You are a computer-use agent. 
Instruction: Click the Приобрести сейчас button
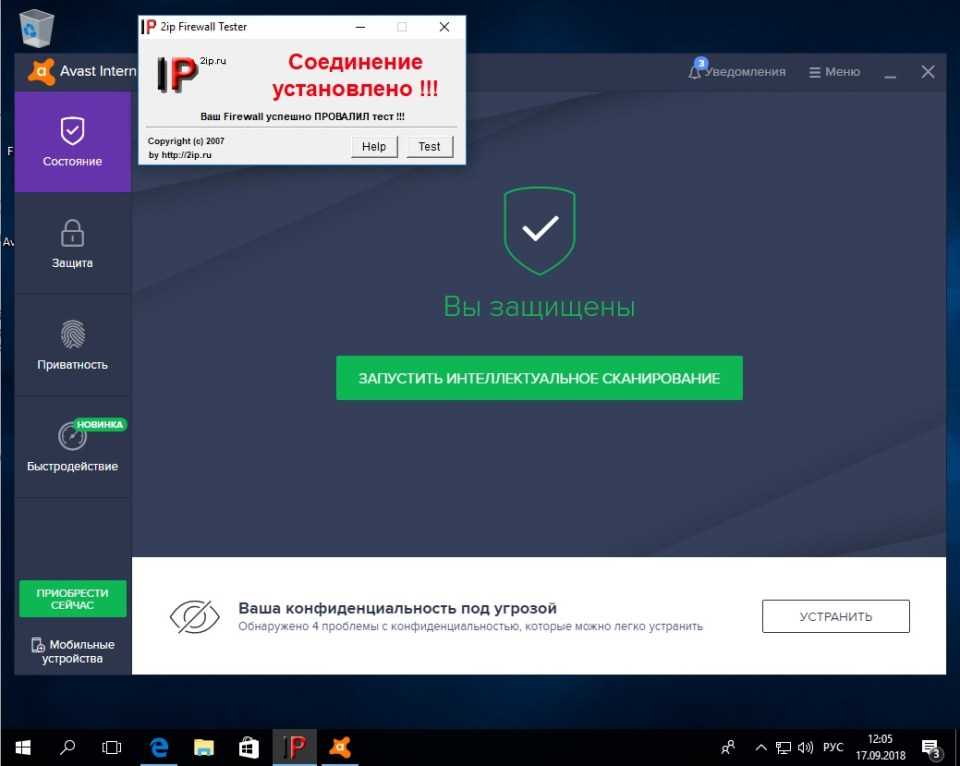72,598
